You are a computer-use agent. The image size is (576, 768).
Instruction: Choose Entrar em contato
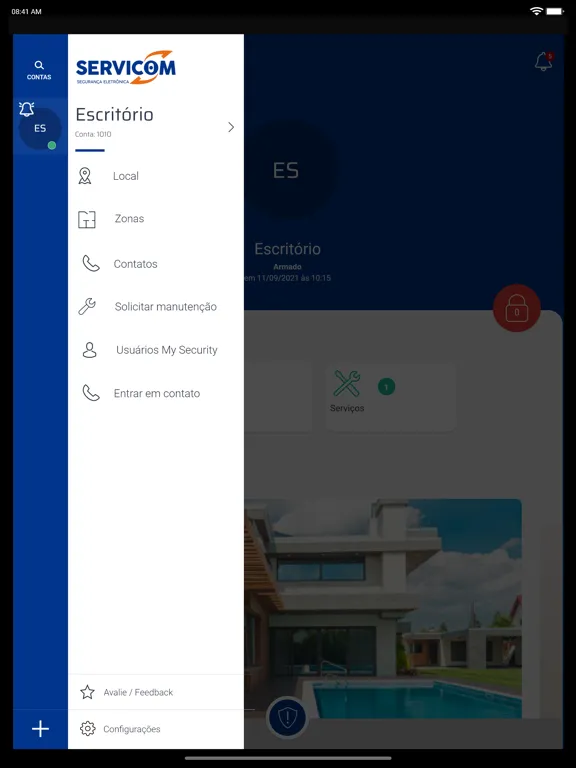156,393
